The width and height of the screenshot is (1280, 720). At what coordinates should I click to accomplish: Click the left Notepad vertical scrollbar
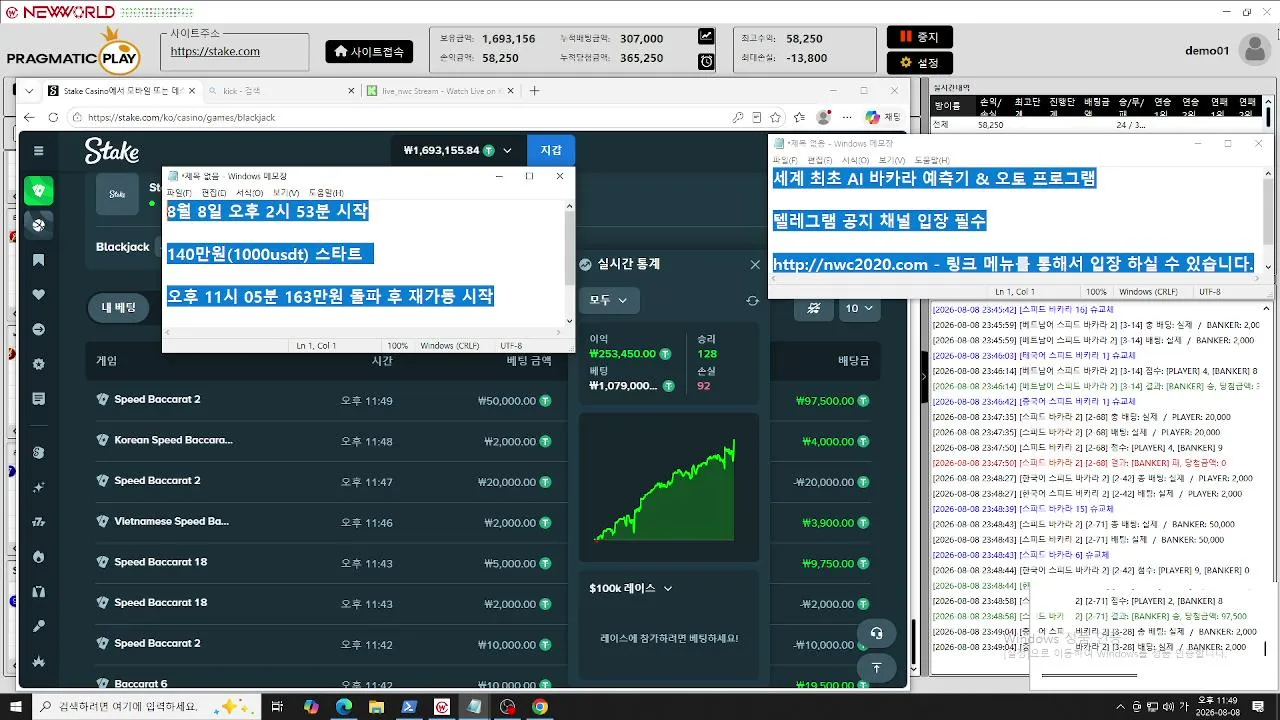click(x=570, y=265)
